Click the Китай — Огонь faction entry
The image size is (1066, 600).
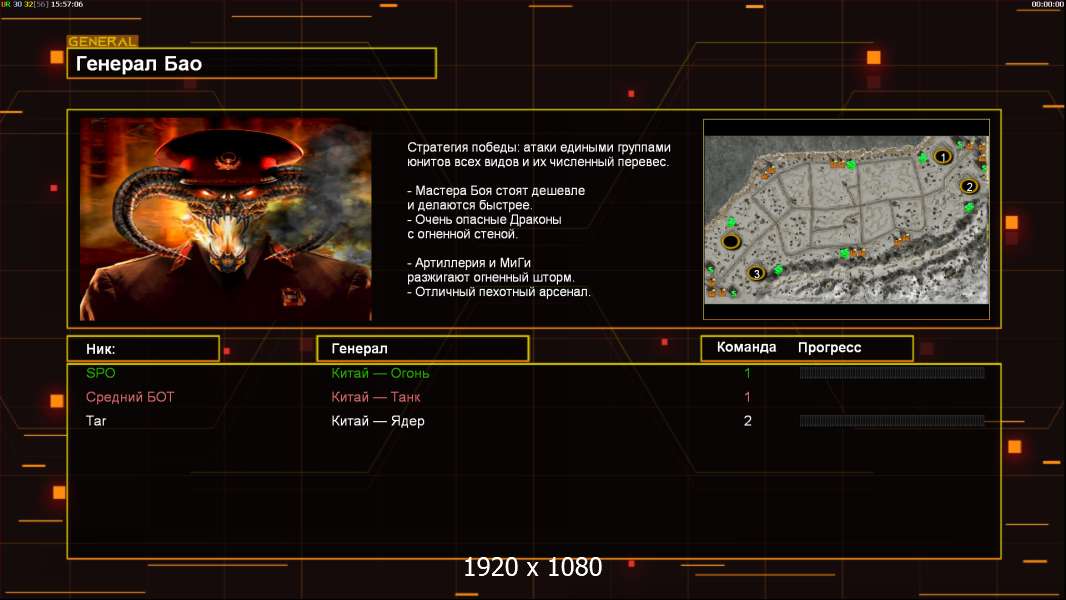380,373
